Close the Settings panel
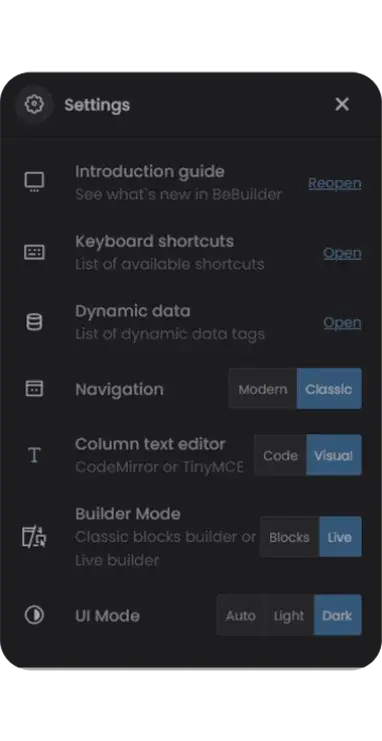The image size is (382, 741). click(342, 104)
